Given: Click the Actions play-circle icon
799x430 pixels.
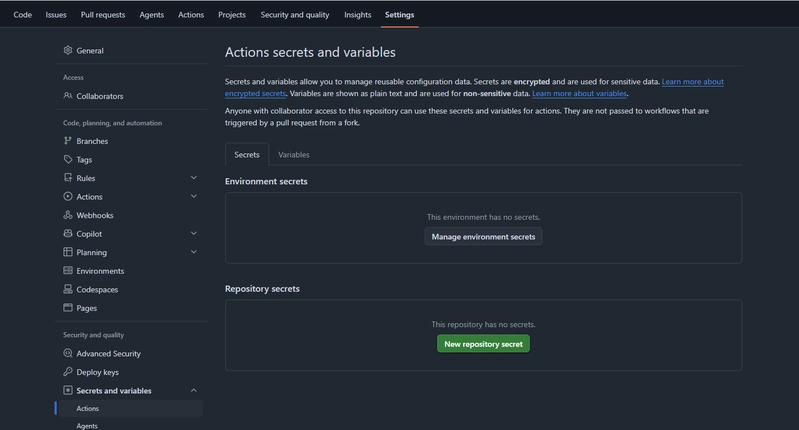Looking at the screenshot, I should click(x=68, y=196).
